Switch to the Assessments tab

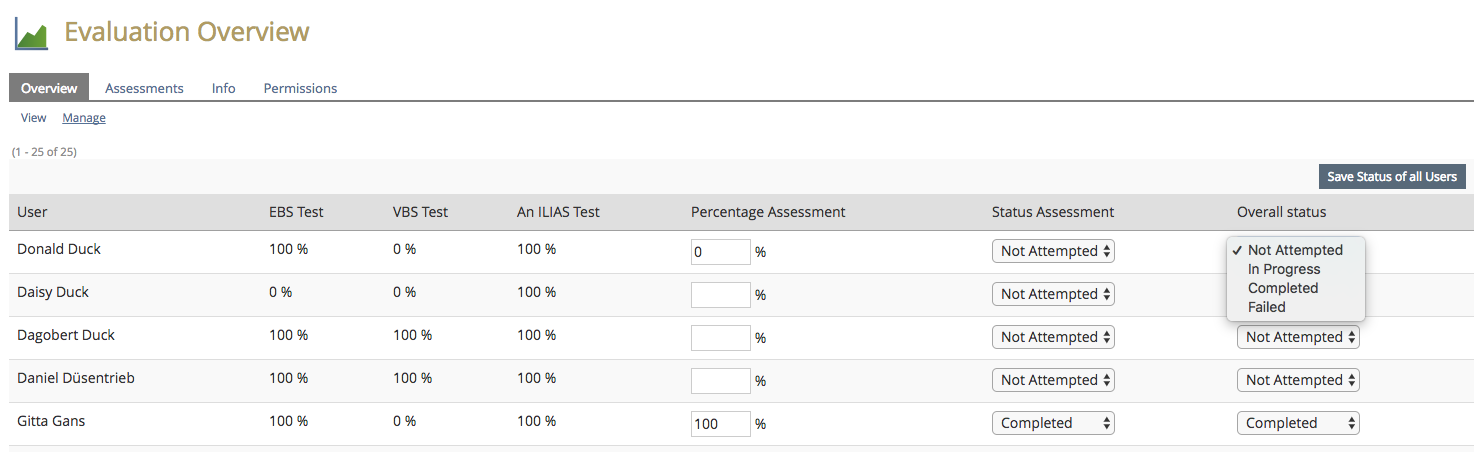coord(144,88)
